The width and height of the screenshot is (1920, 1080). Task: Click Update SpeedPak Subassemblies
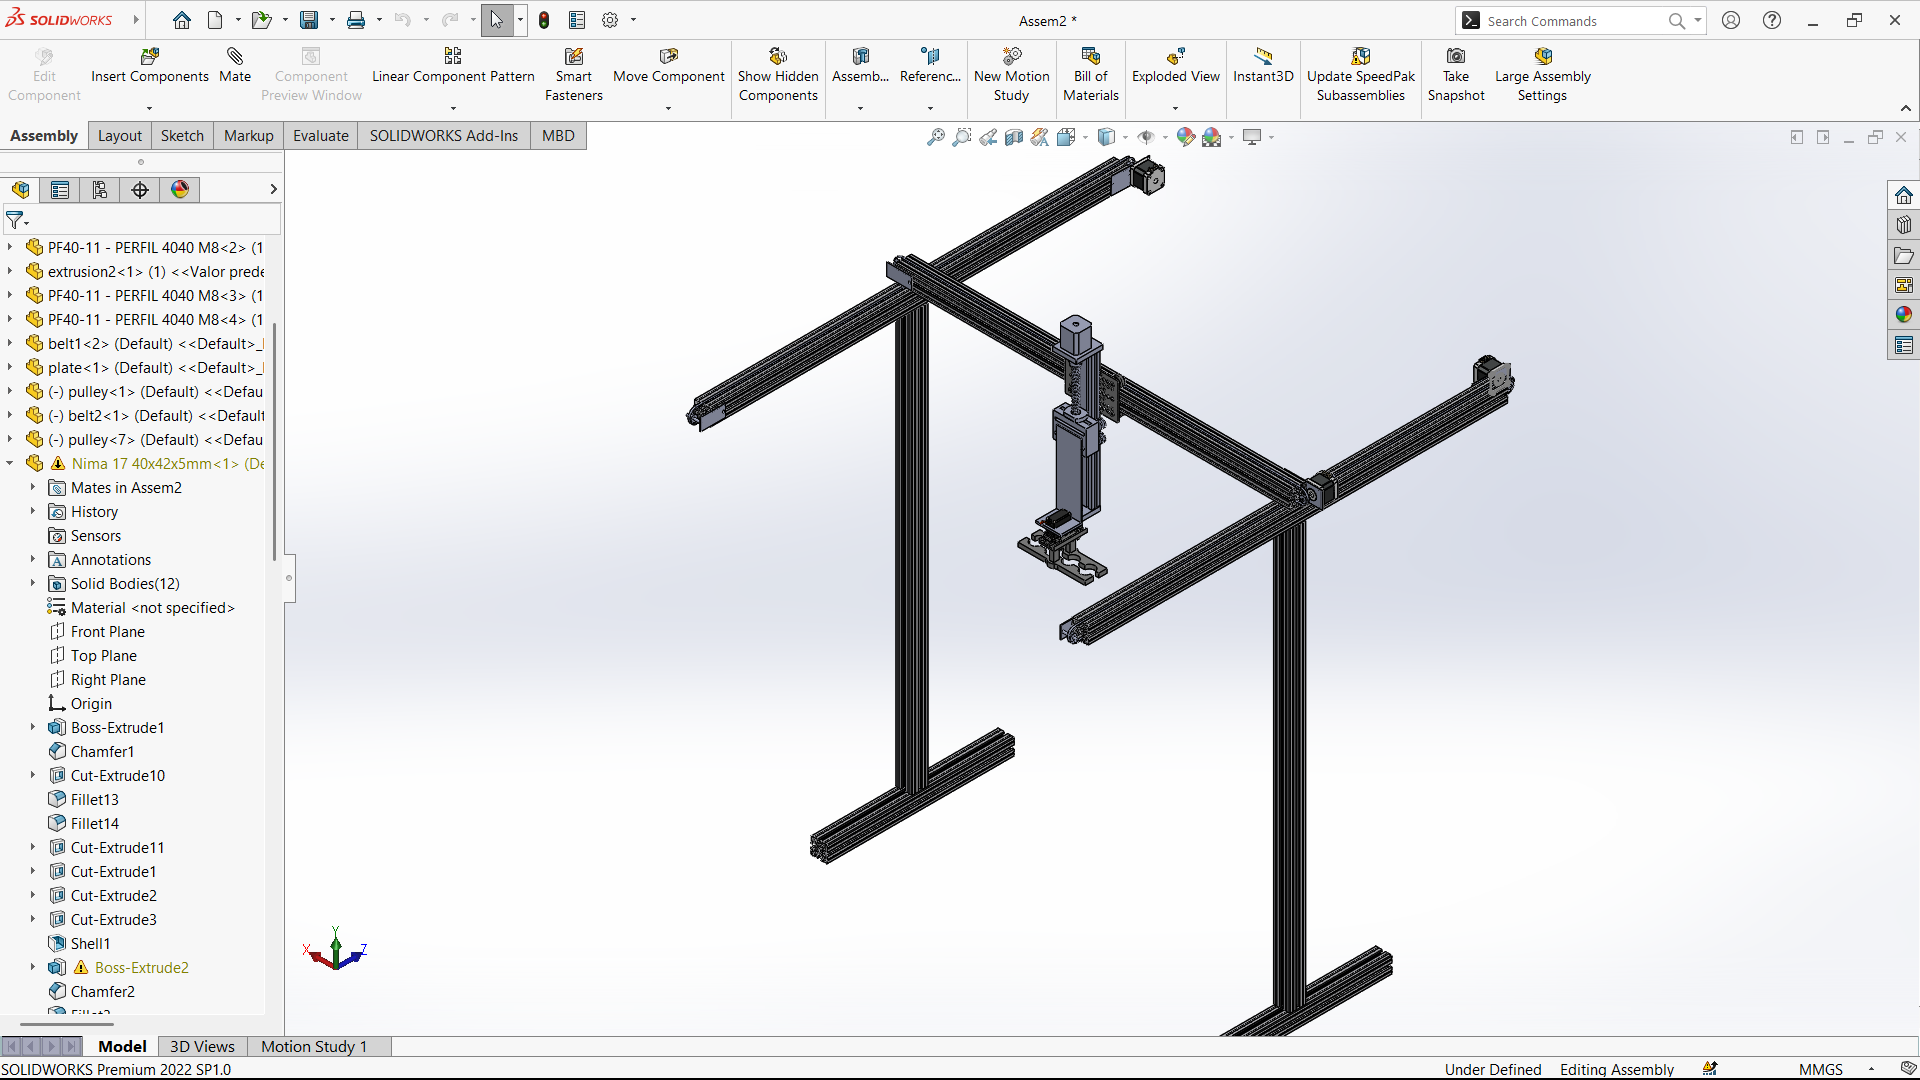(x=1361, y=75)
